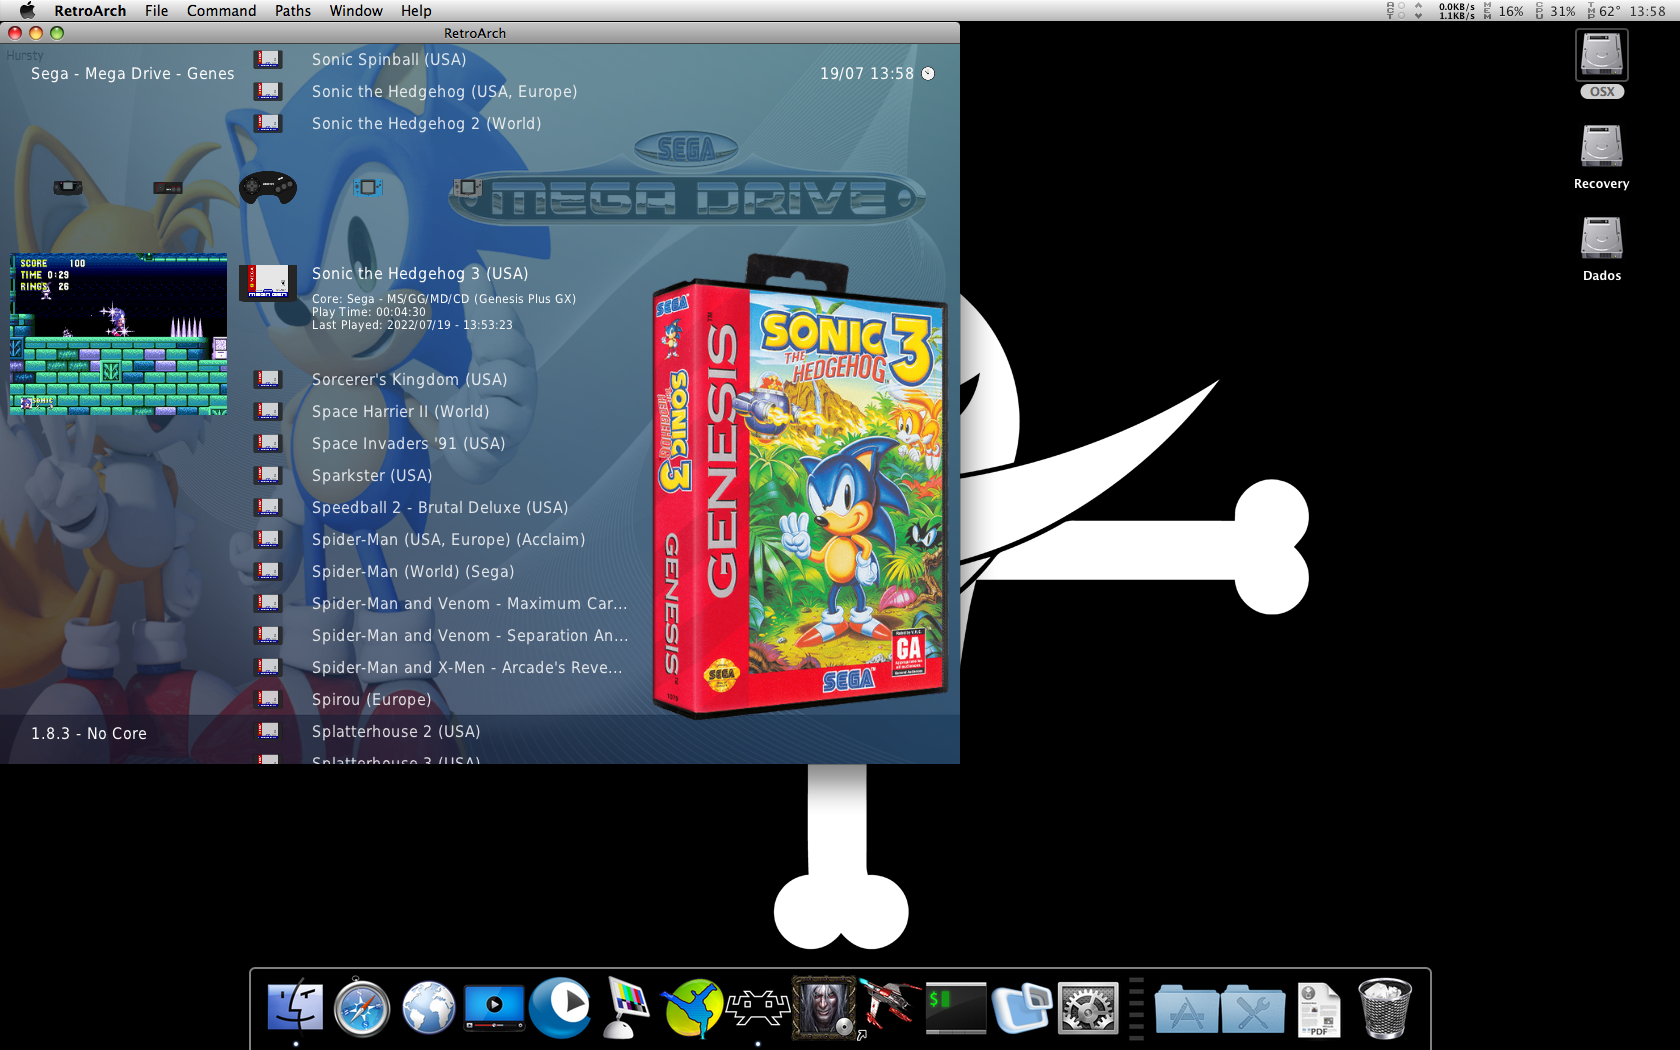1680x1050 pixels.
Task: Open the color-bars monitor app in the Dock
Action: (626, 1007)
